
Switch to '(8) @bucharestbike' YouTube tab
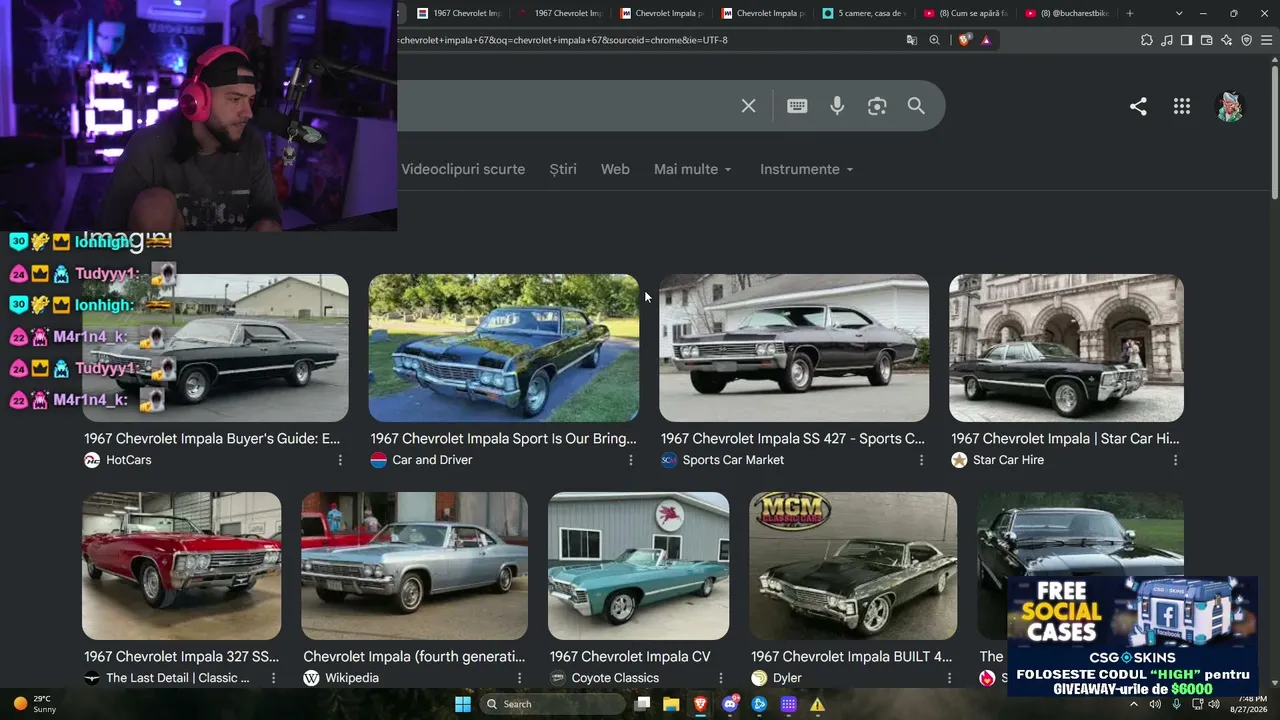(1067, 13)
